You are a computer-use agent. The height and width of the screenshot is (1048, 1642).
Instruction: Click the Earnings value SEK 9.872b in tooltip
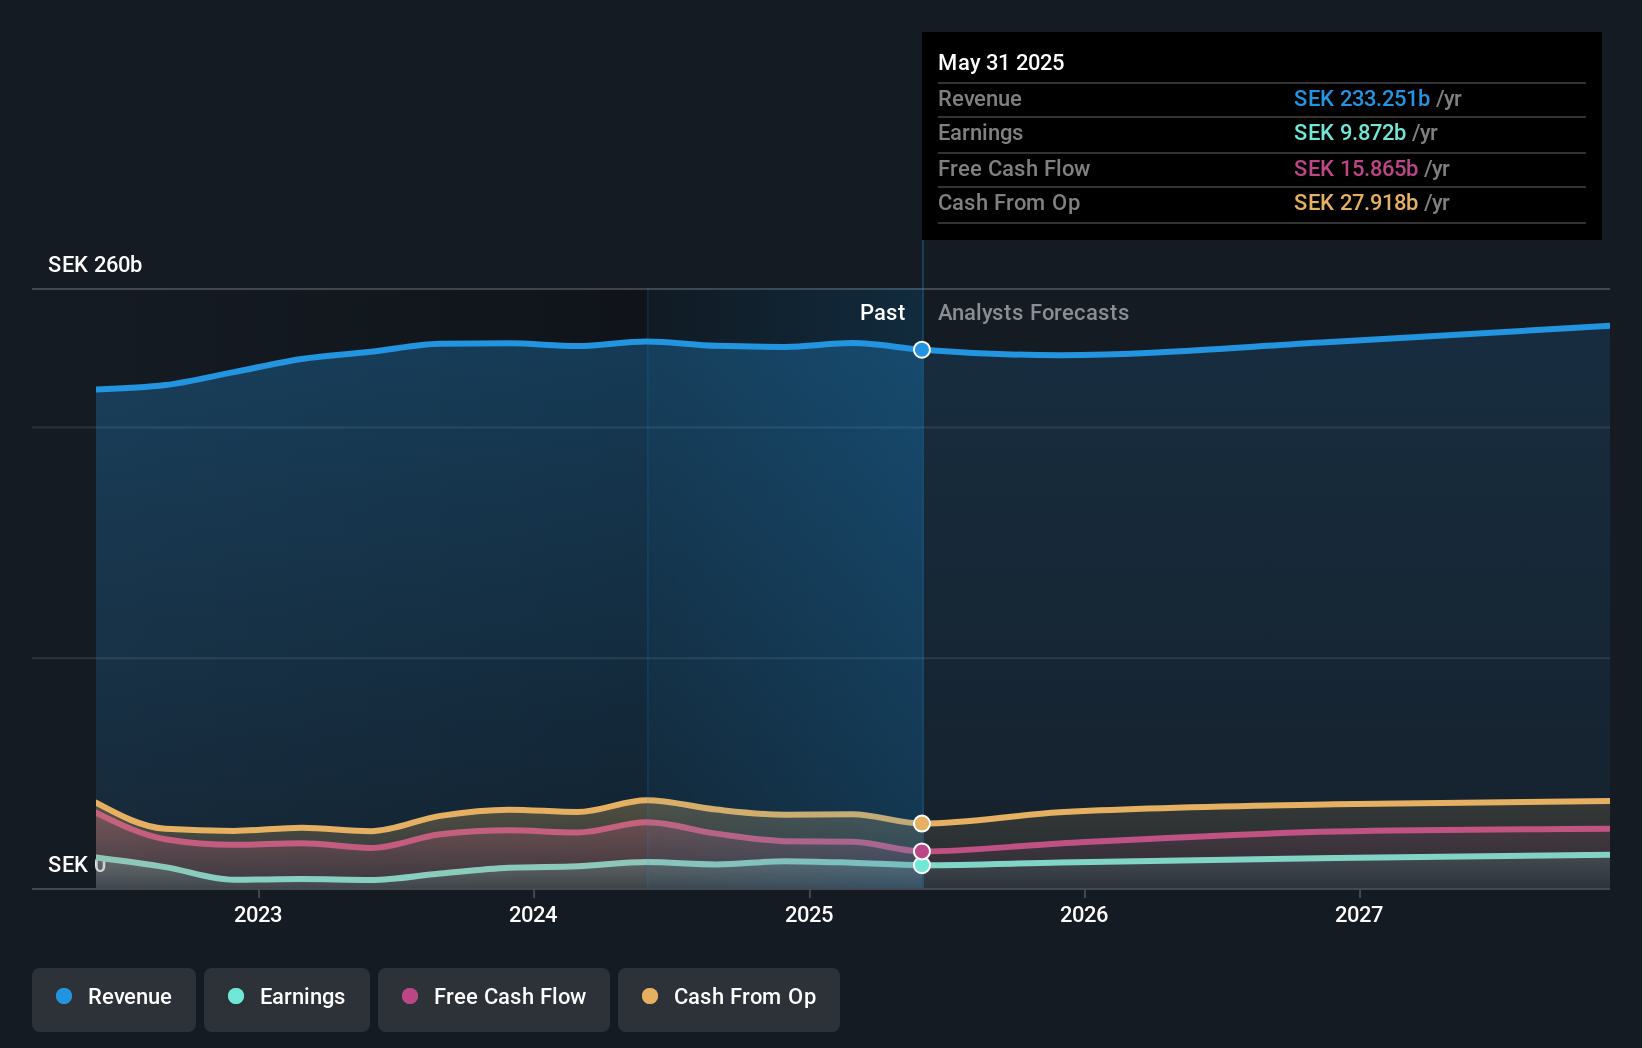(x=1349, y=132)
